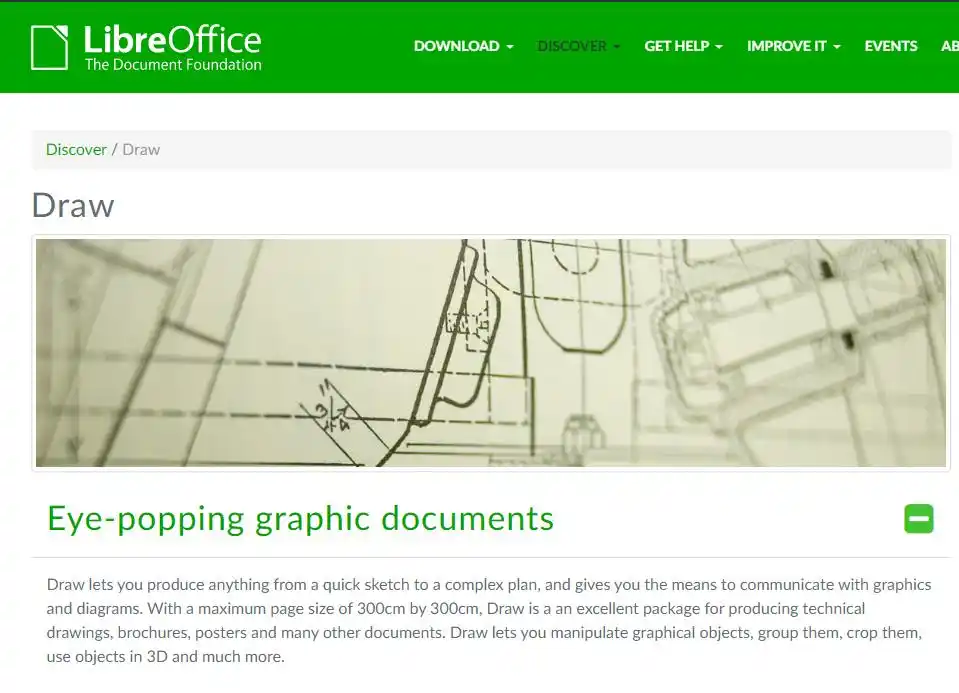Click the Eye-popping graphic documents heading
The image size is (959, 693).
click(x=300, y=519)
